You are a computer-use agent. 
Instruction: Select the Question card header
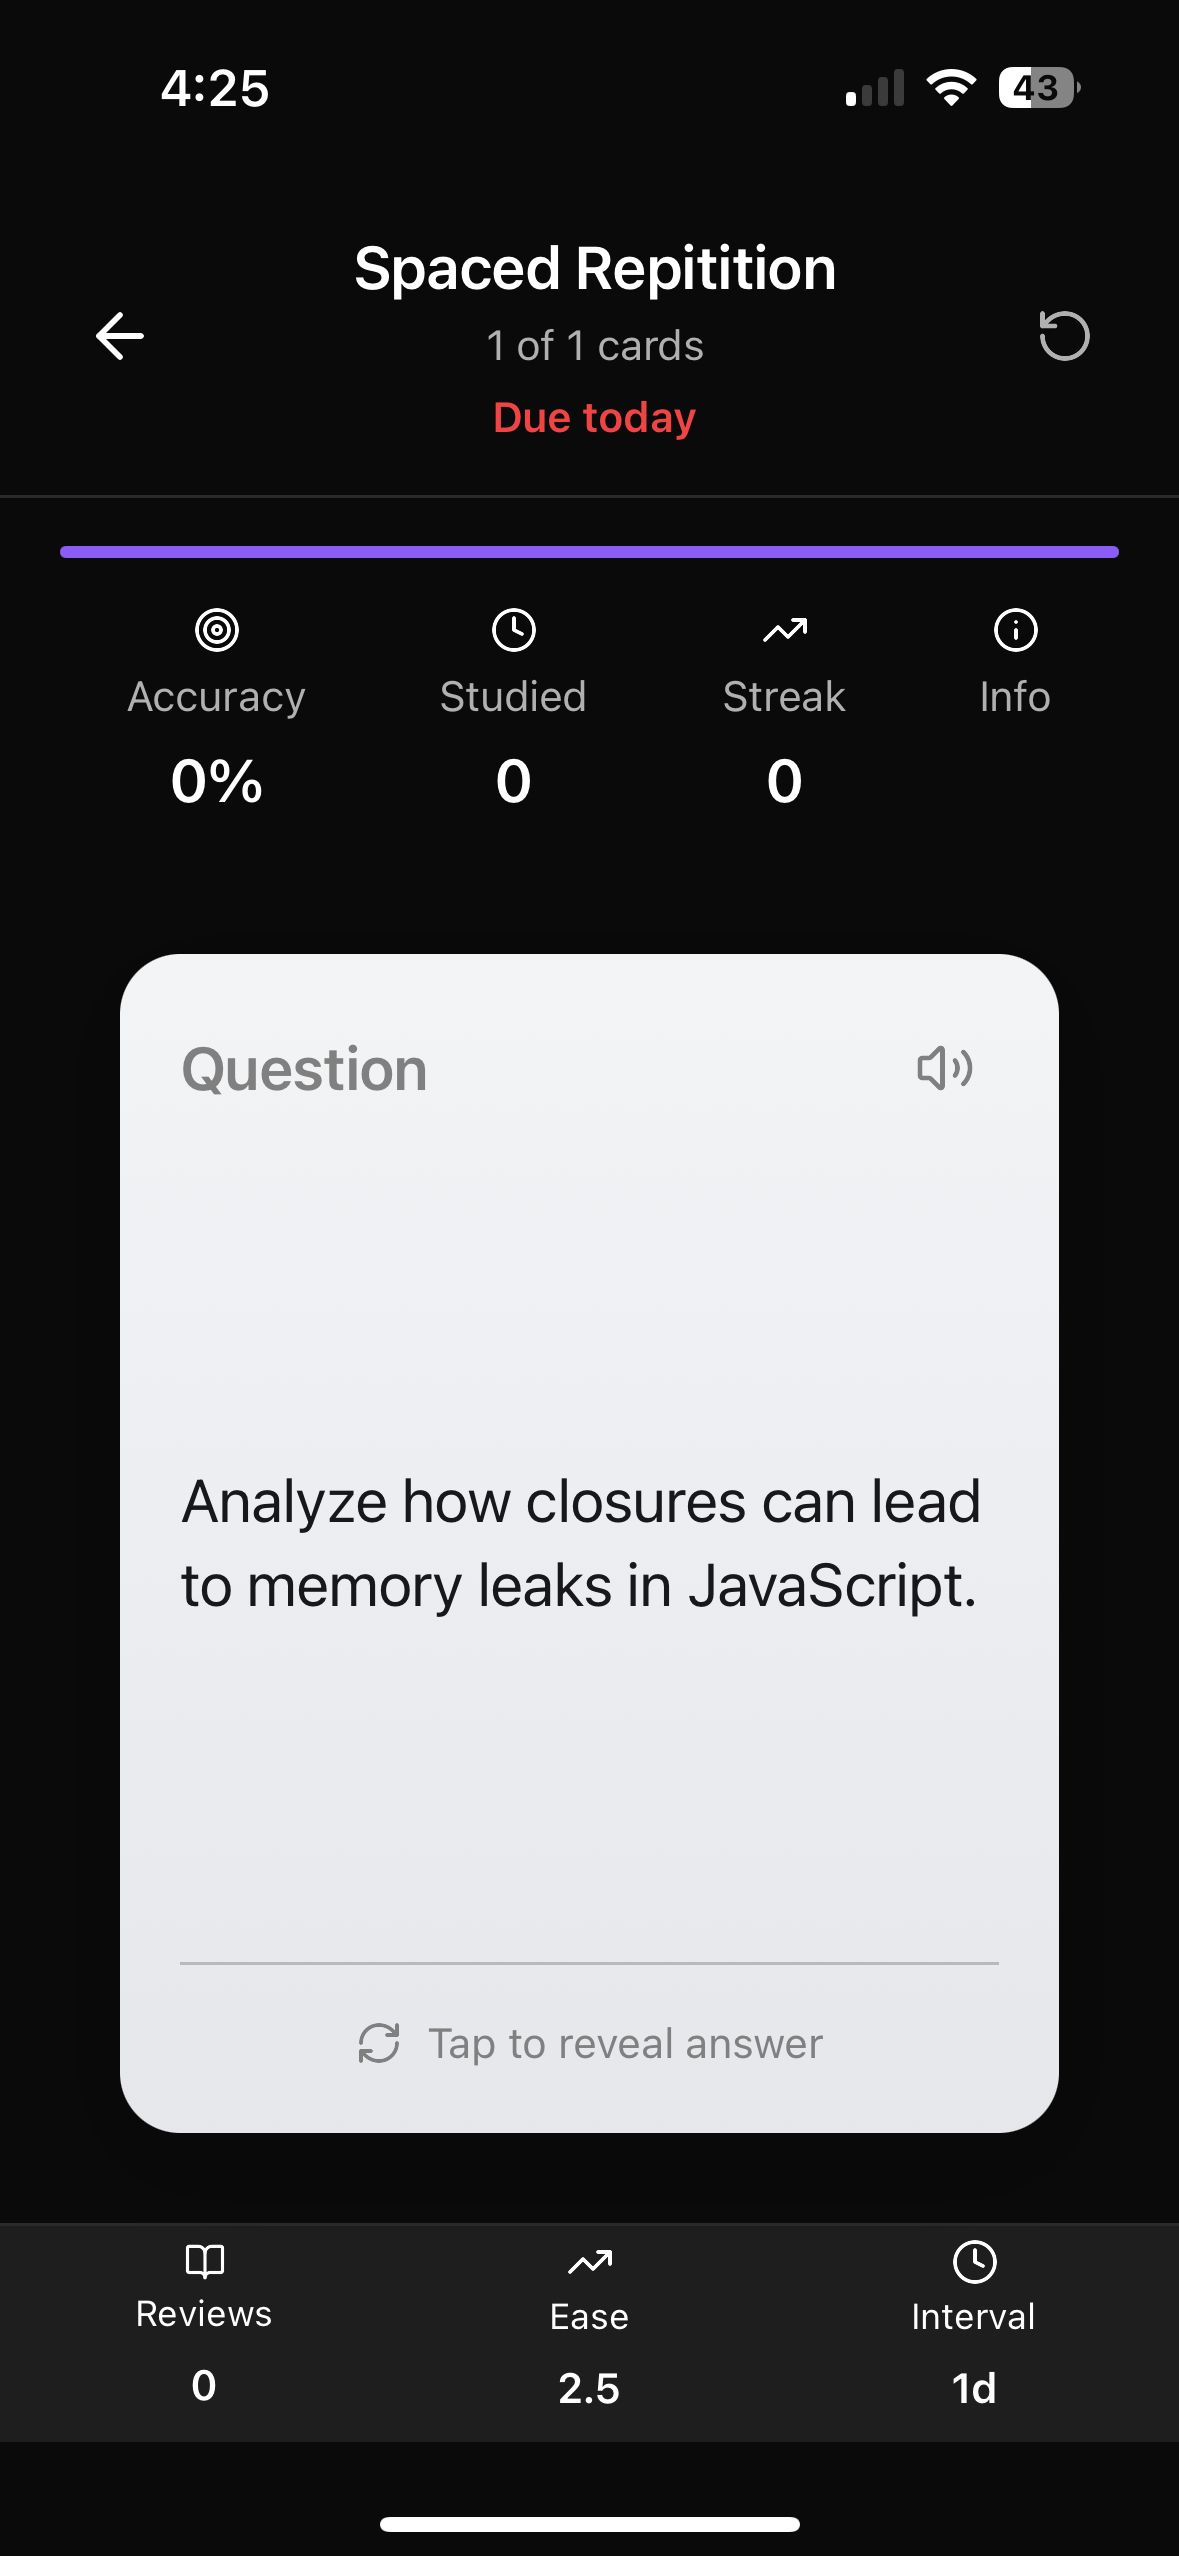(x=303, y=1069)
